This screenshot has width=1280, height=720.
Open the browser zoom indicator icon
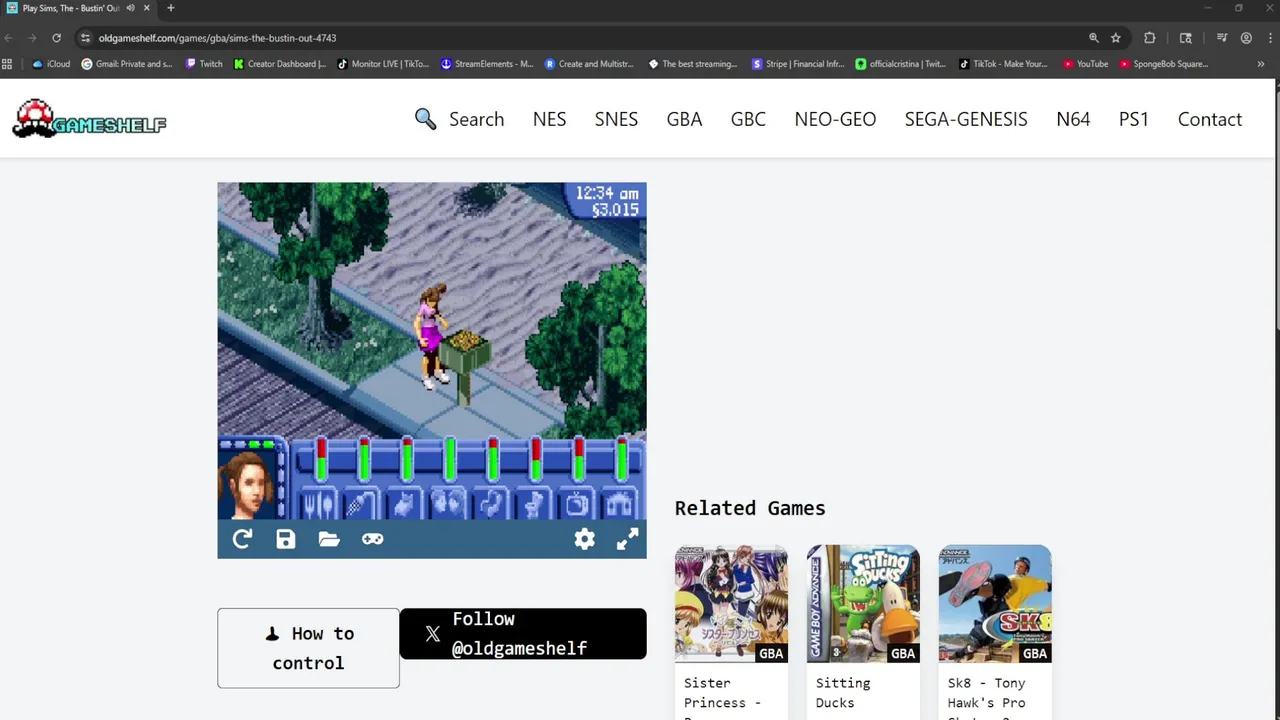[1094, 38]
